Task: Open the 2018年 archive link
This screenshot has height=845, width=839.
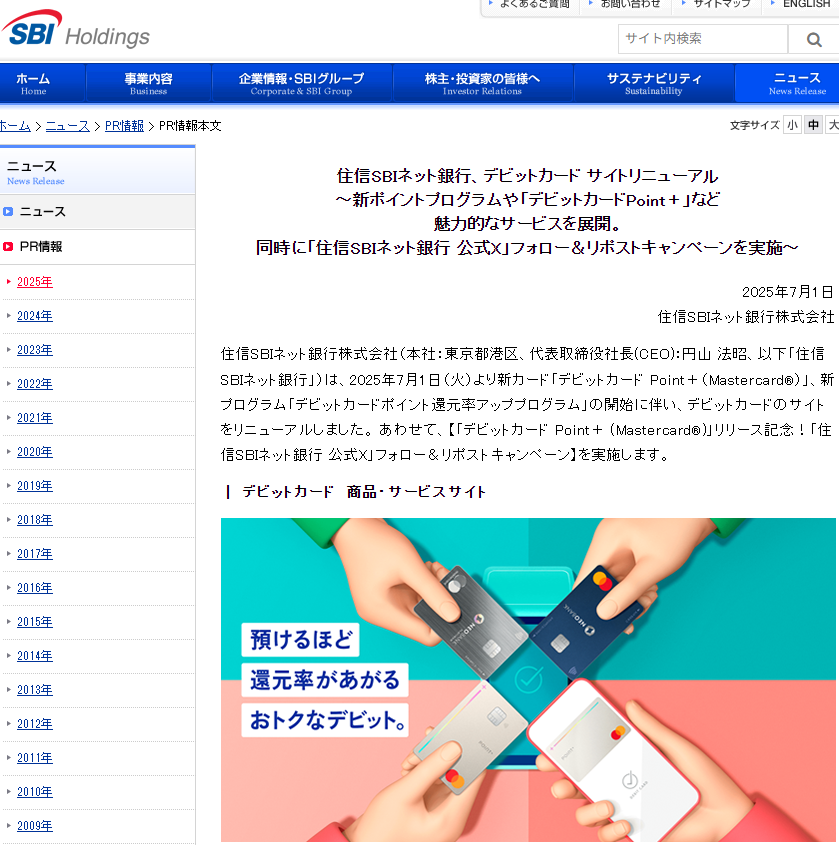Action: pos(34,520)
